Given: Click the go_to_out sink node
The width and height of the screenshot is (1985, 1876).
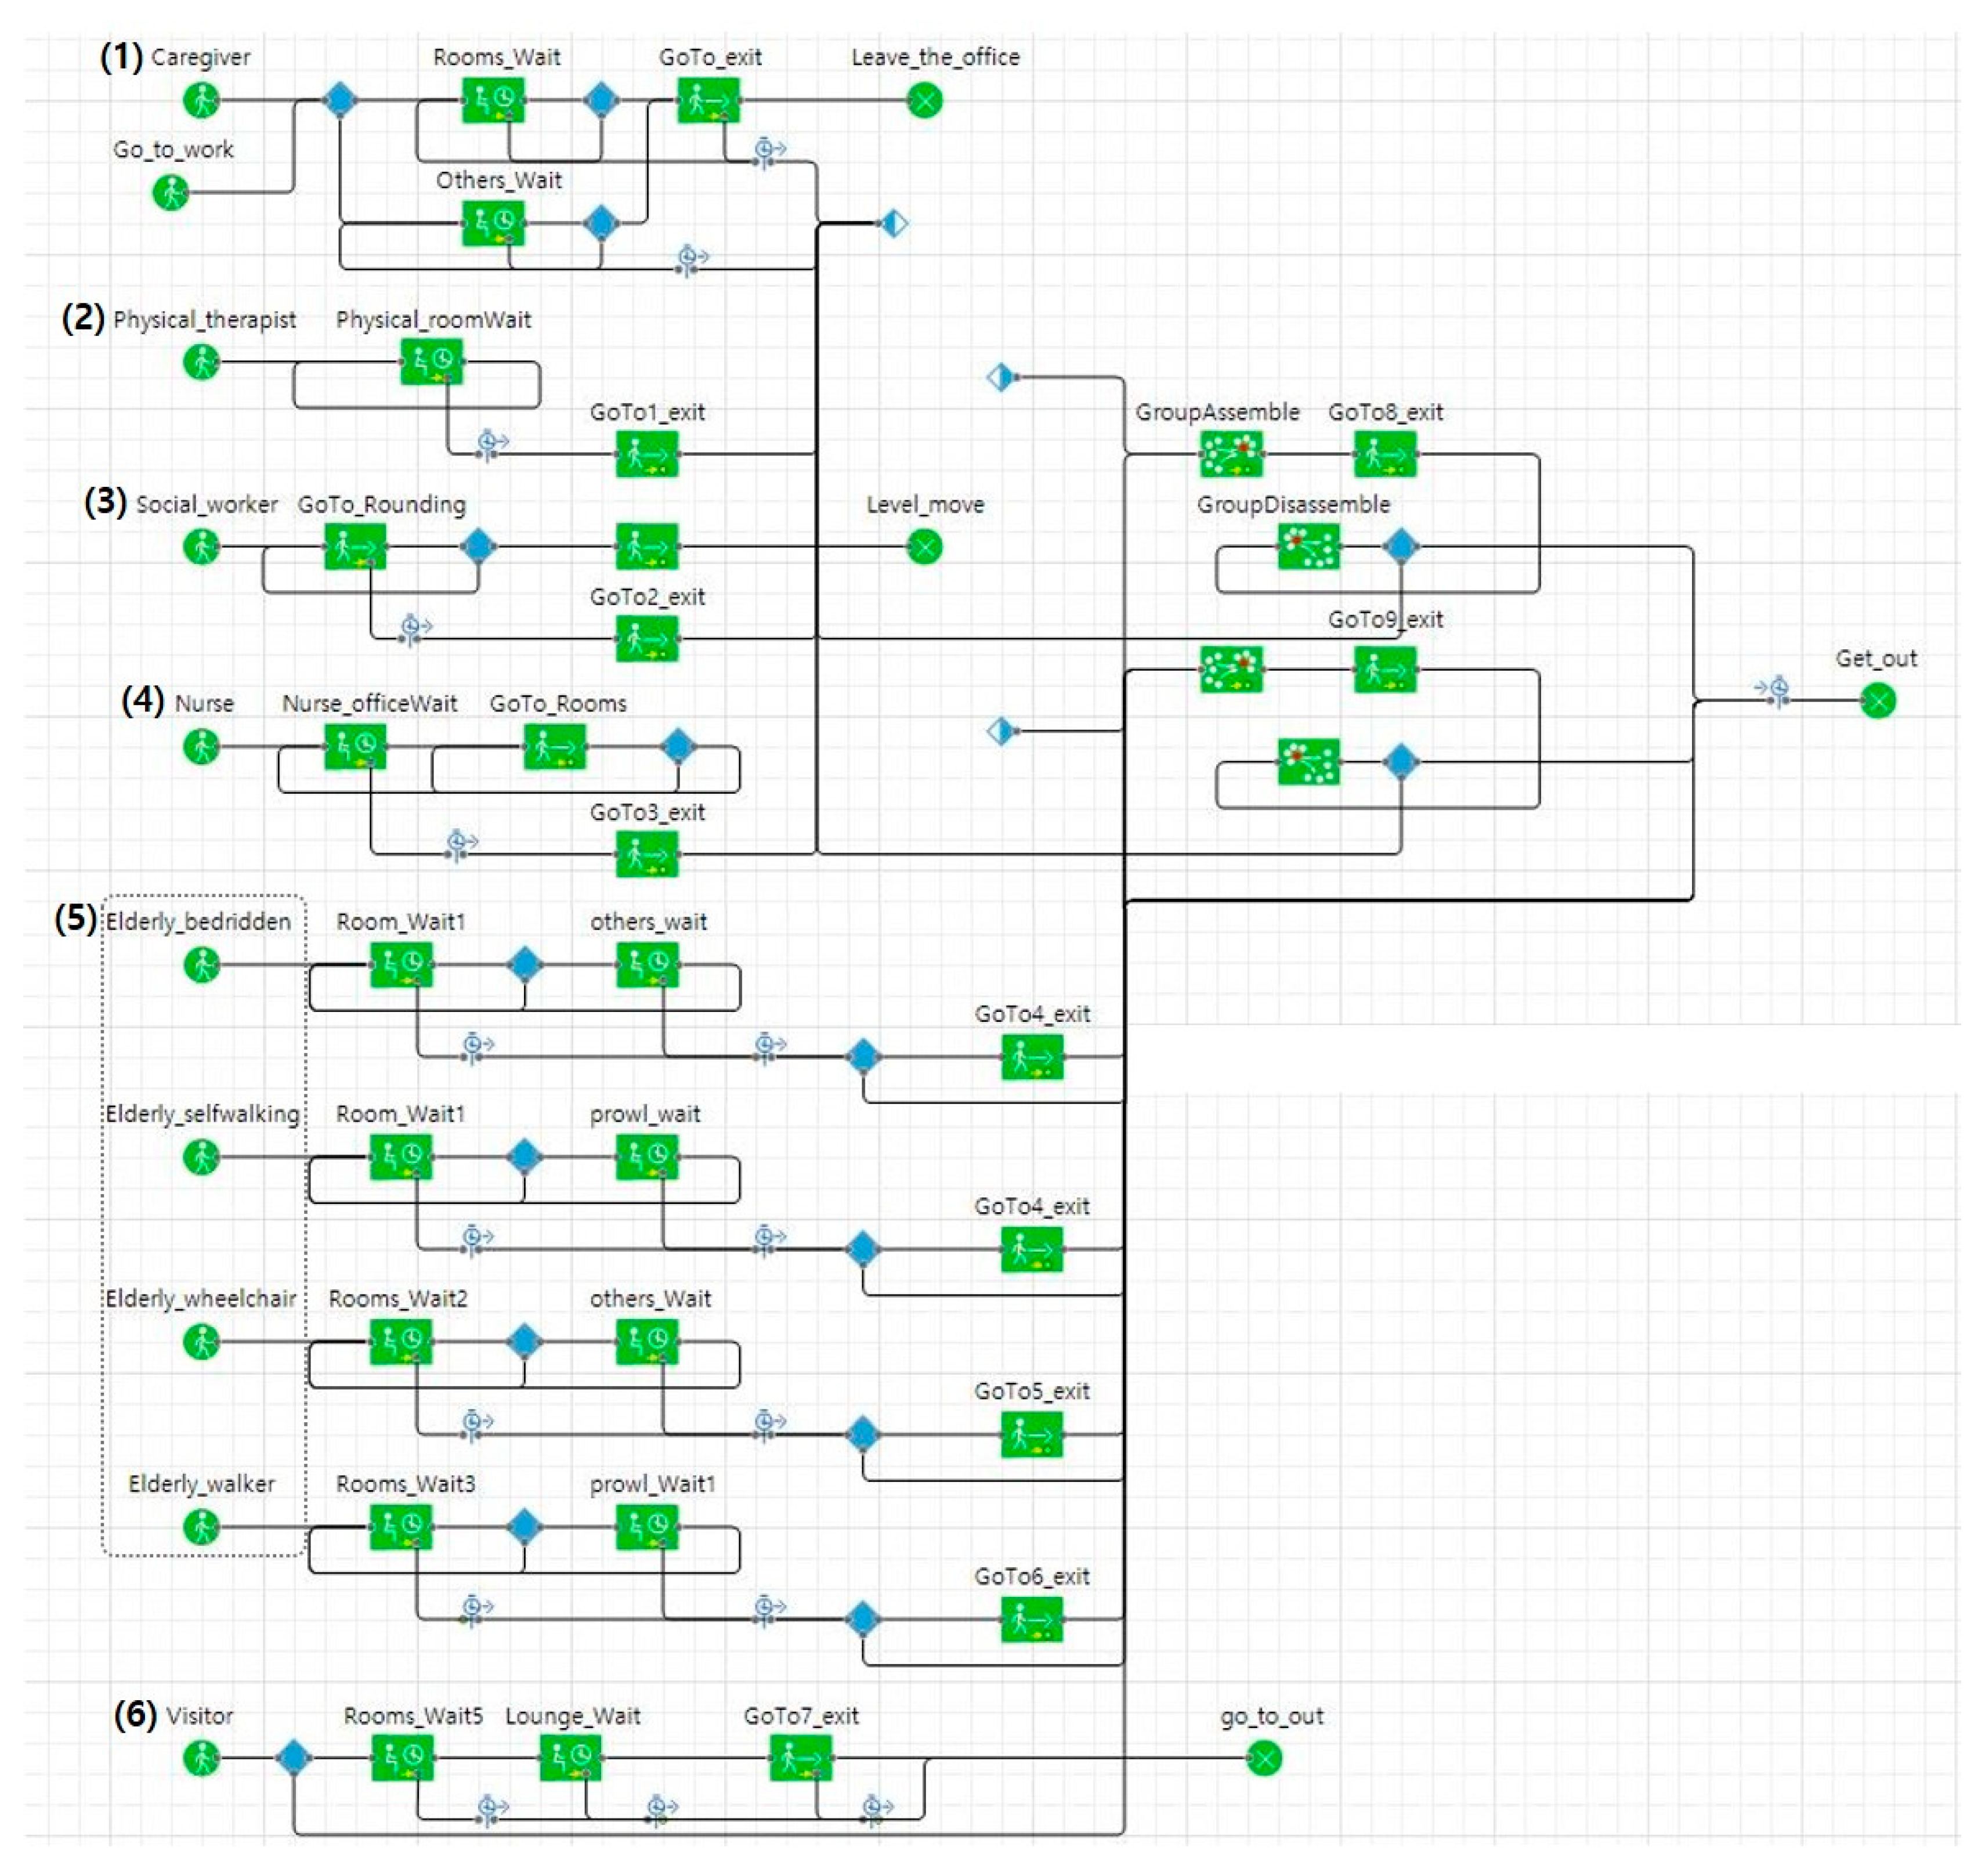Looking at the screenshot, I should tap(1264, 1758).
